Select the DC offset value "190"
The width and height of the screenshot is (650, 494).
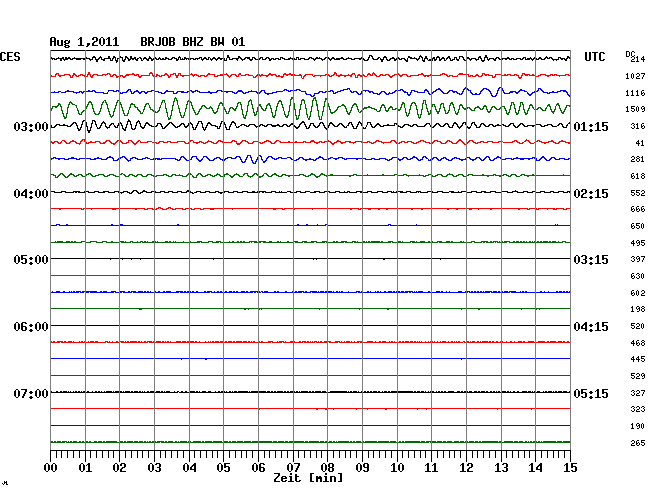tap(638, 426)
